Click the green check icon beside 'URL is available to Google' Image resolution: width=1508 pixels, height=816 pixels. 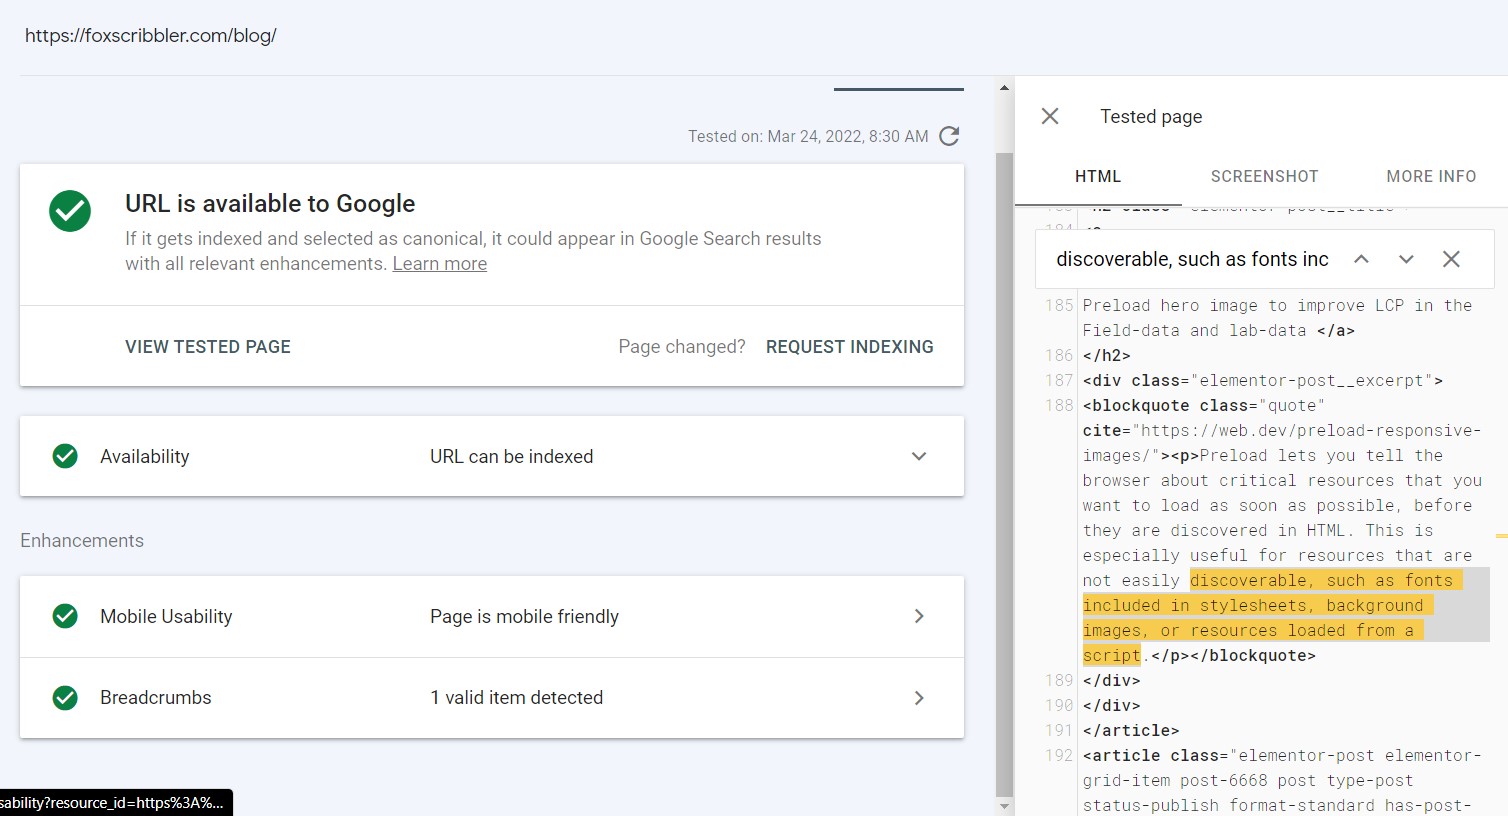[x=70, y=211]
